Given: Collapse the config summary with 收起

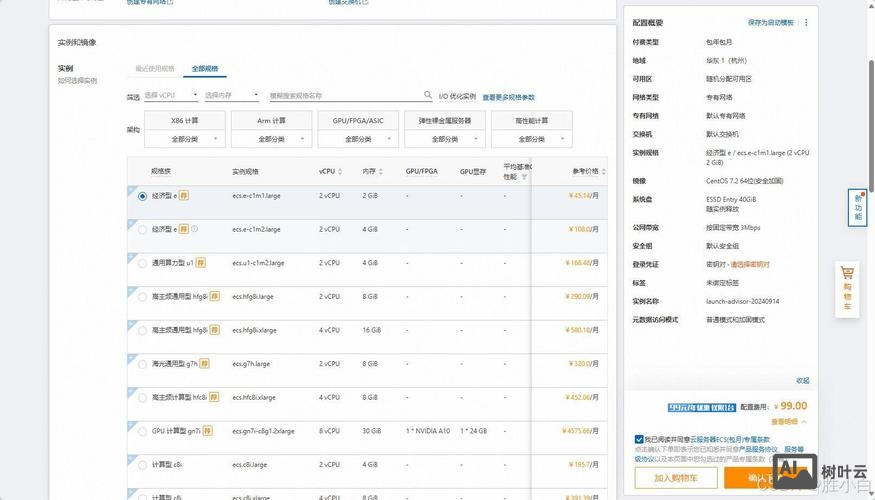Looking at the screenshot, I should click(802, 380).
